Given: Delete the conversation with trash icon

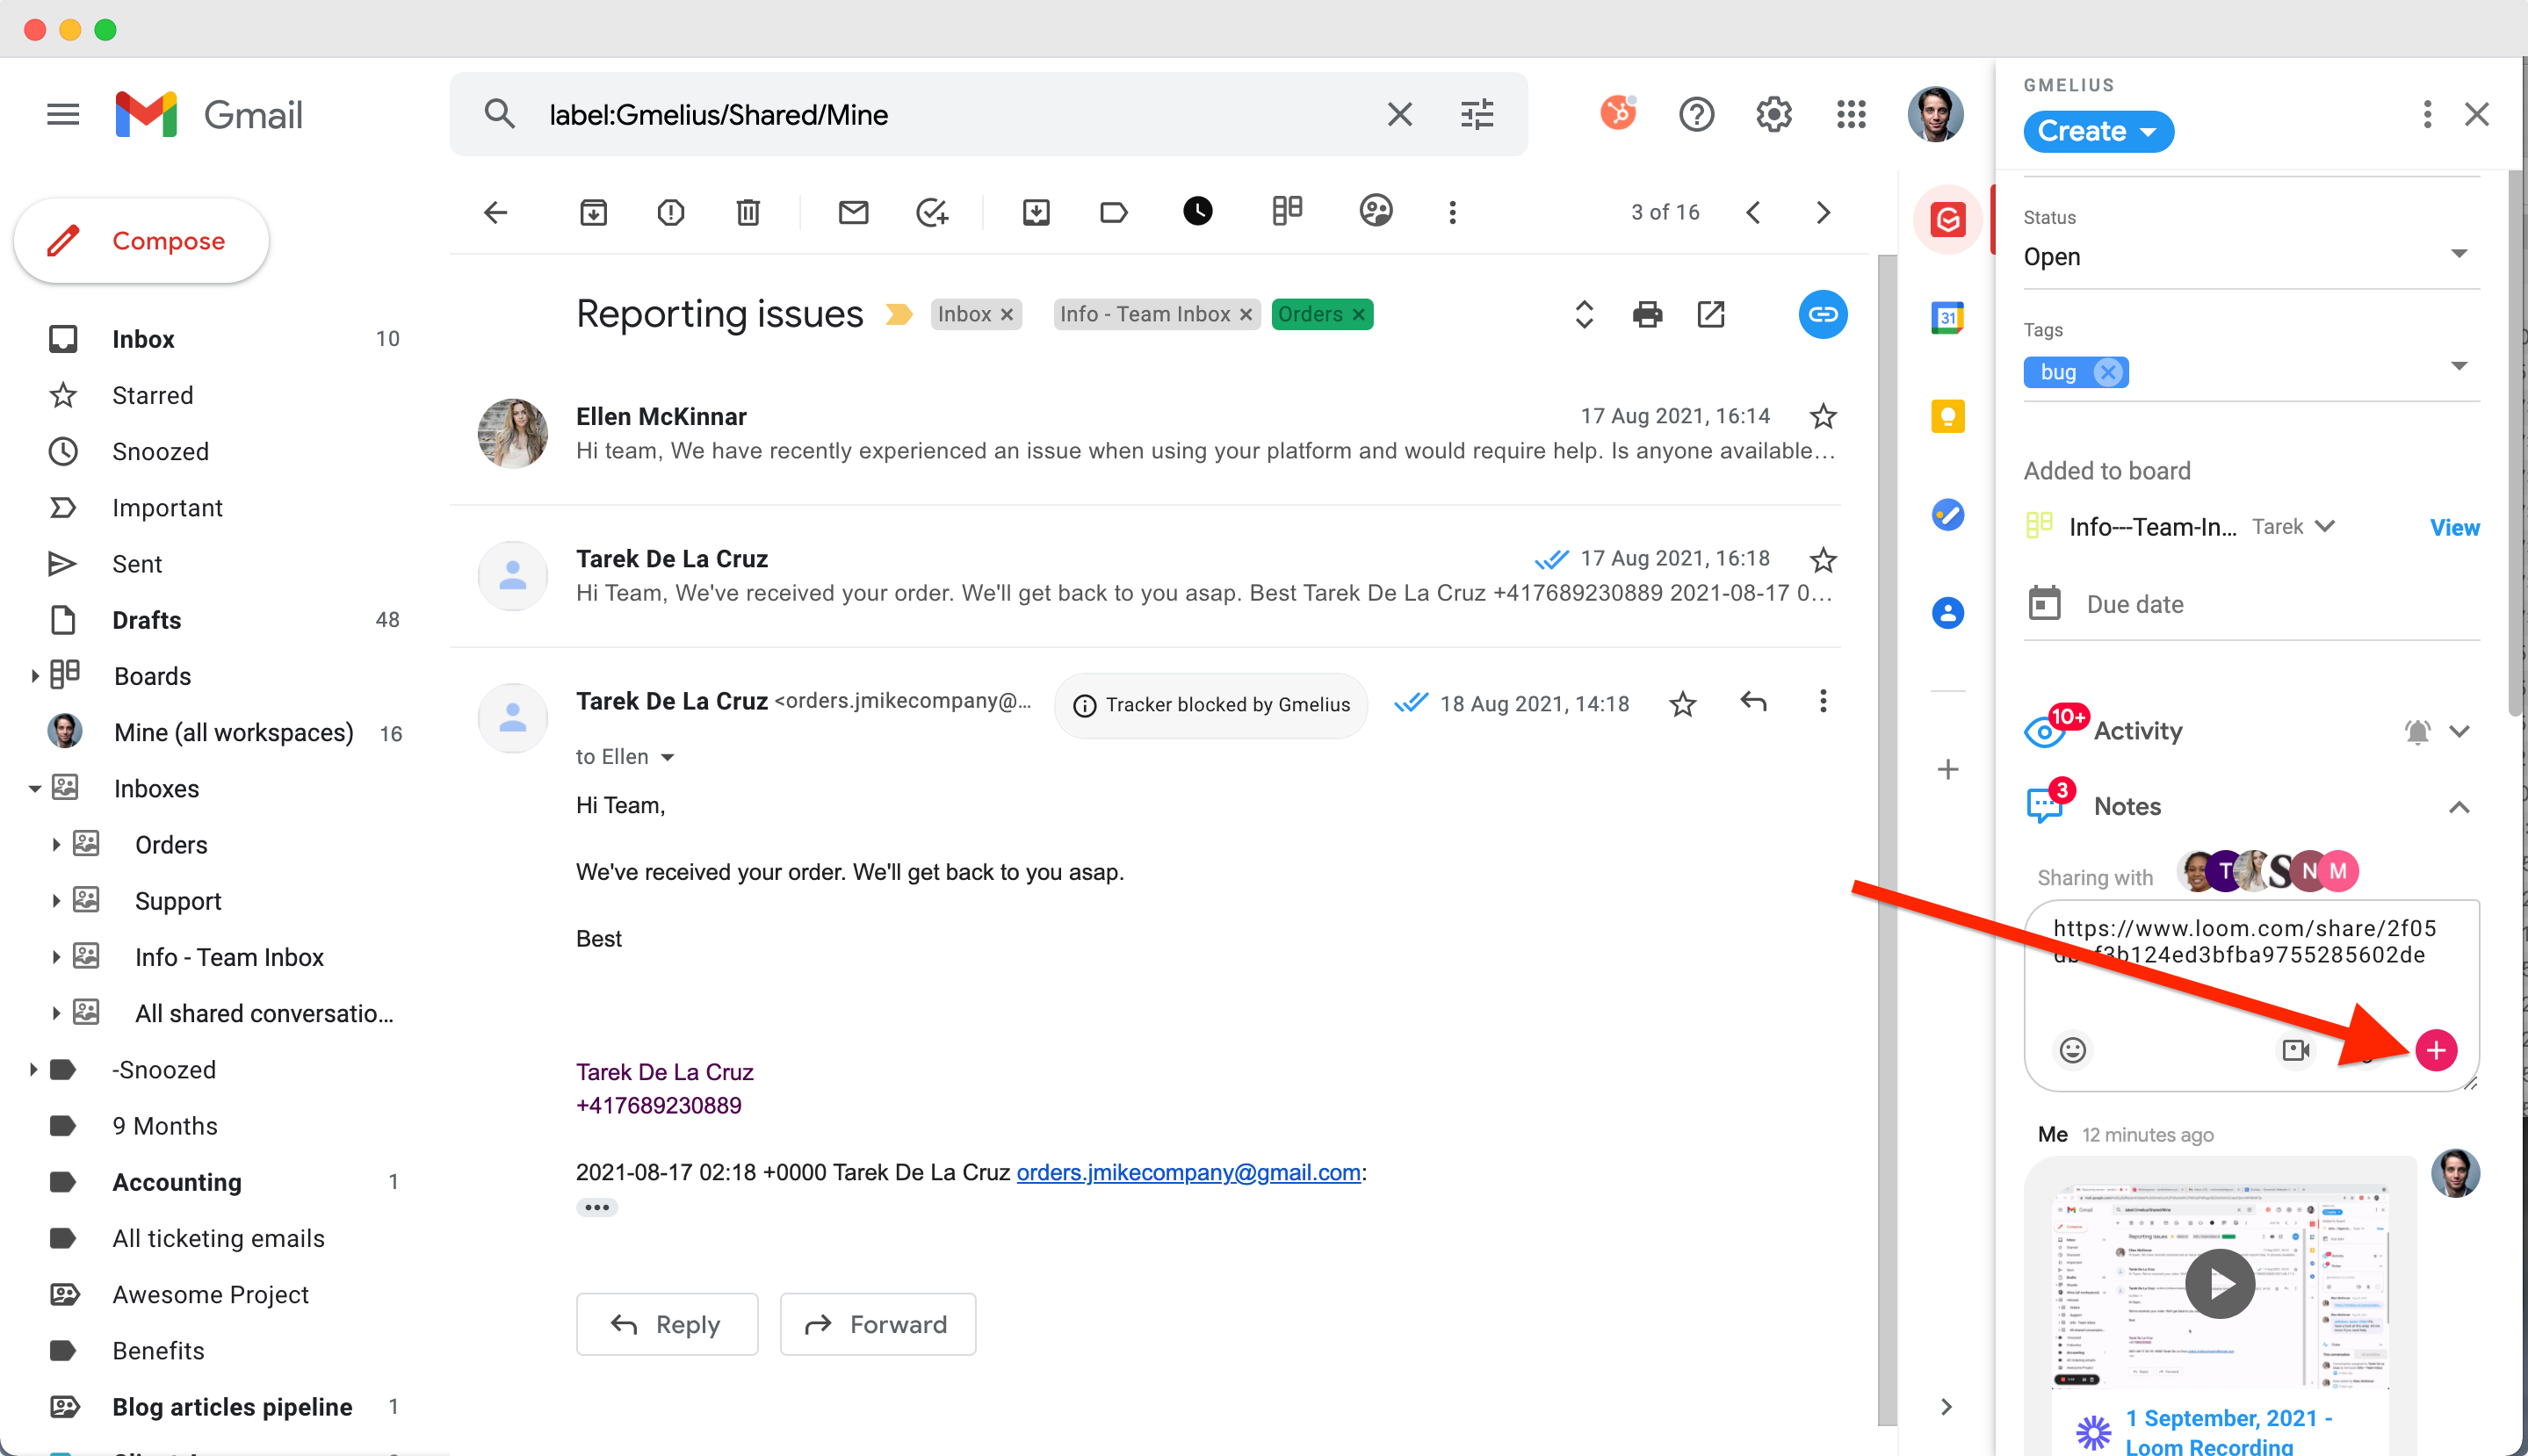Looking at the screenshot, I should coord(748,212).
